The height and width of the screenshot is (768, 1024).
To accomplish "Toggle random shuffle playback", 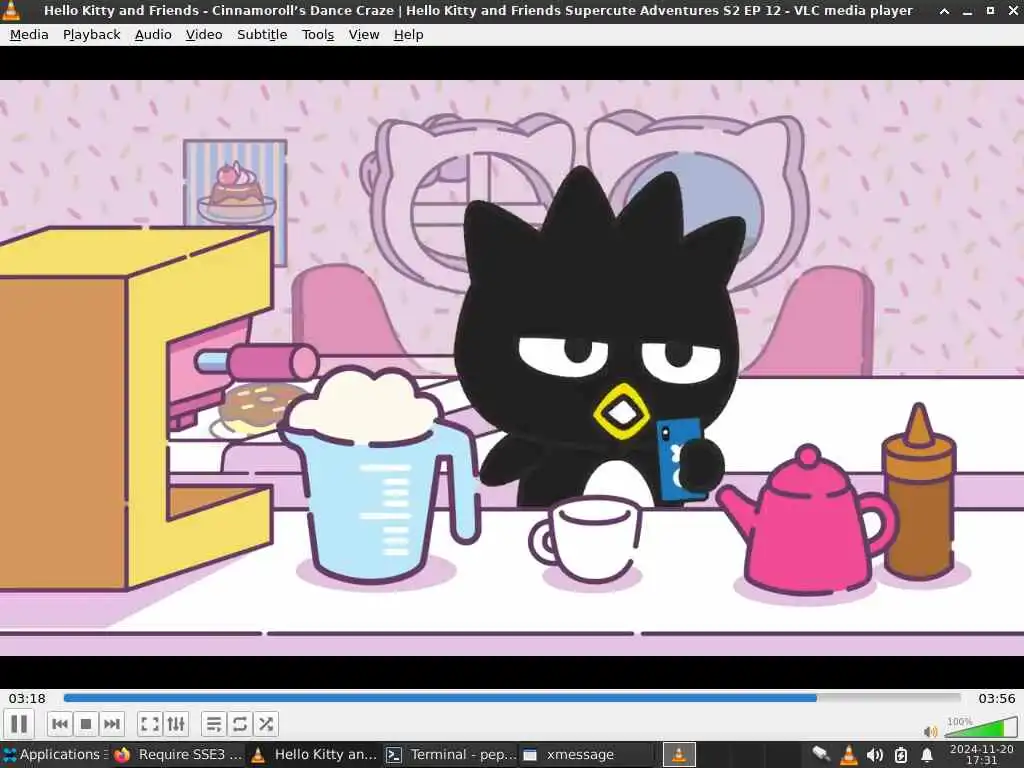I will point(266,724).
